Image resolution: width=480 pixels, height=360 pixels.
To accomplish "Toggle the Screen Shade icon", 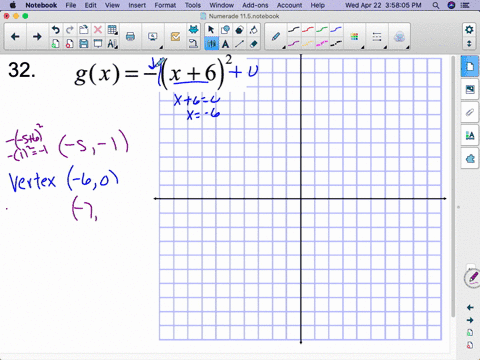I will pyautogui.click(x=98, y=44).
